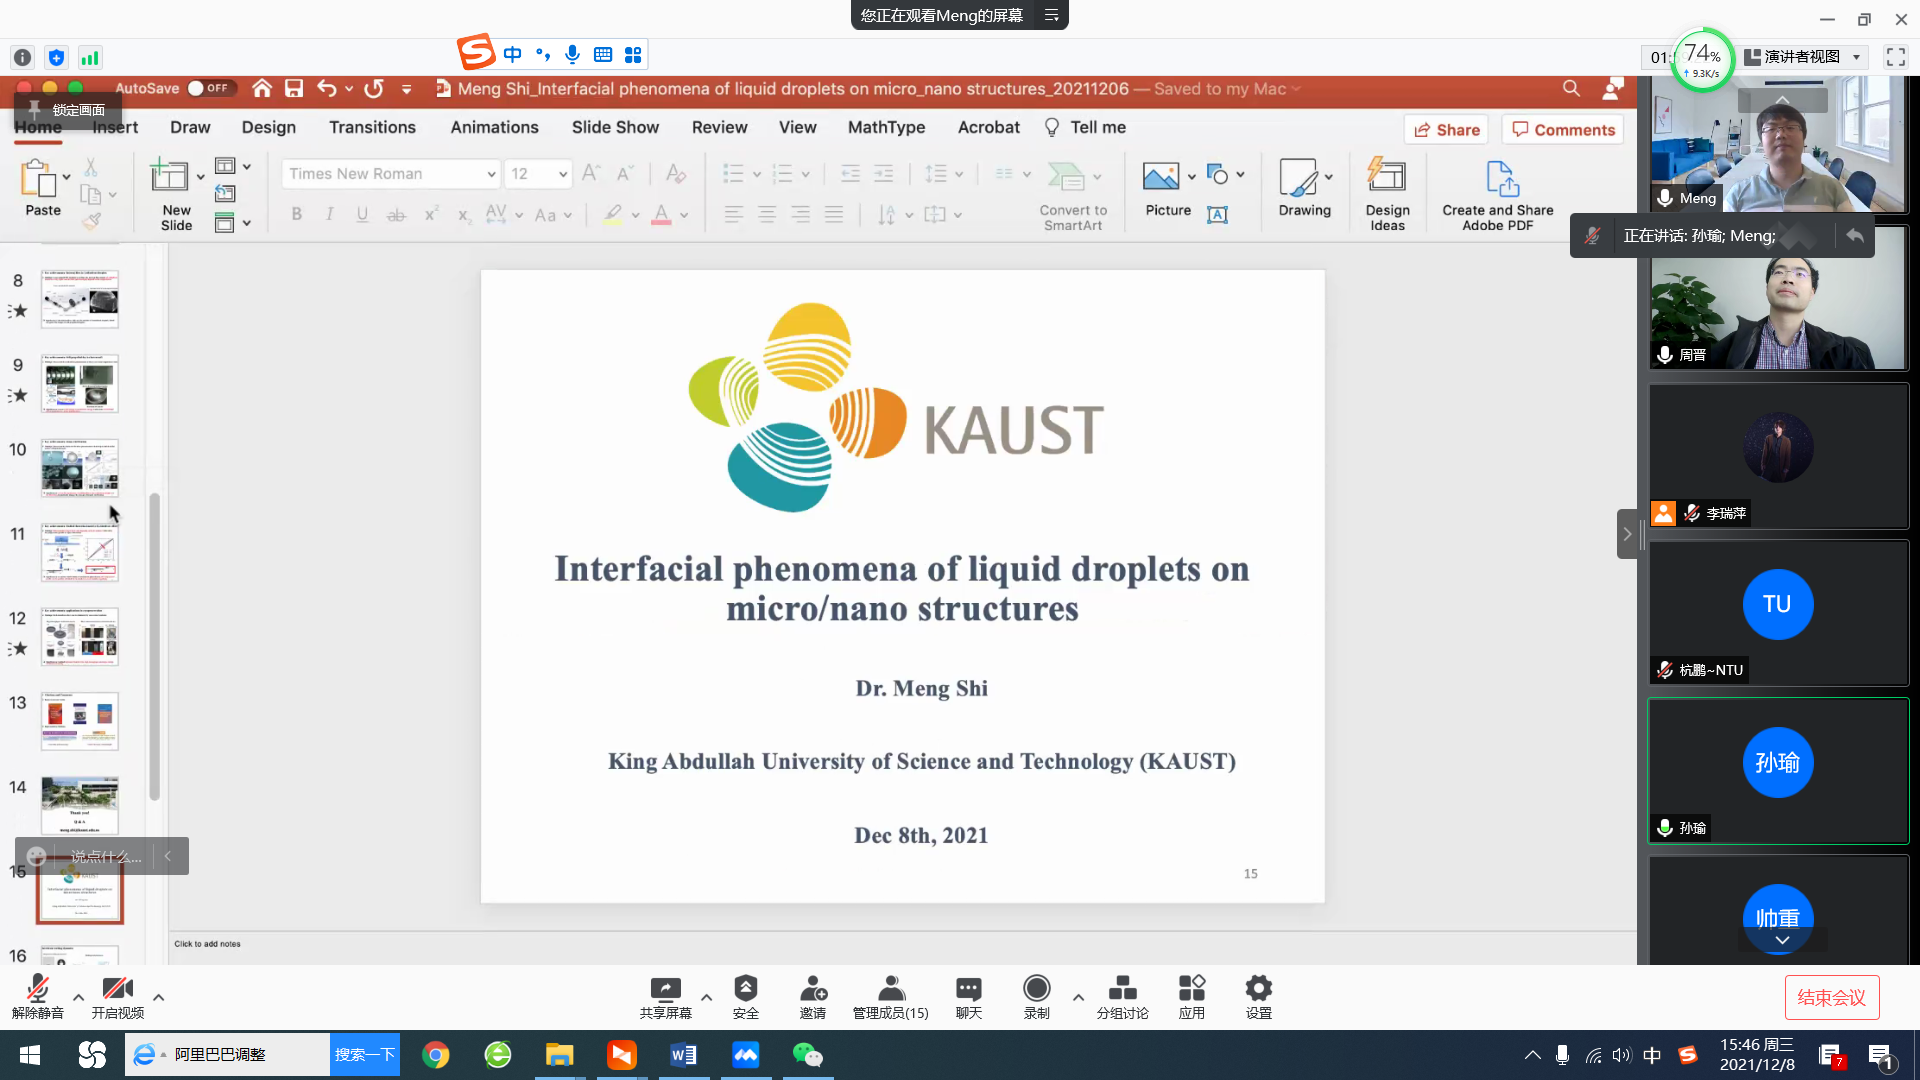Image resolution: width=1920 pixels, height=1080 pixels.
Task: Open meeting Settings gear icon
Action: point(1258,989)
